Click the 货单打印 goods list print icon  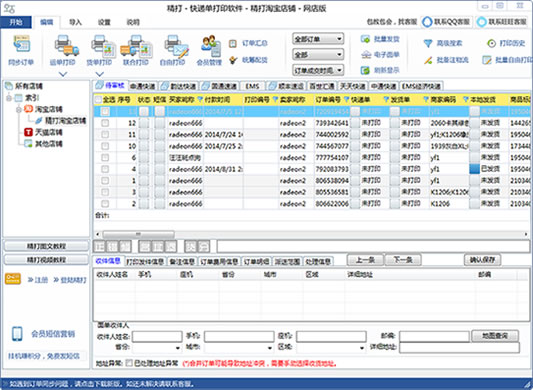(103, 46)
